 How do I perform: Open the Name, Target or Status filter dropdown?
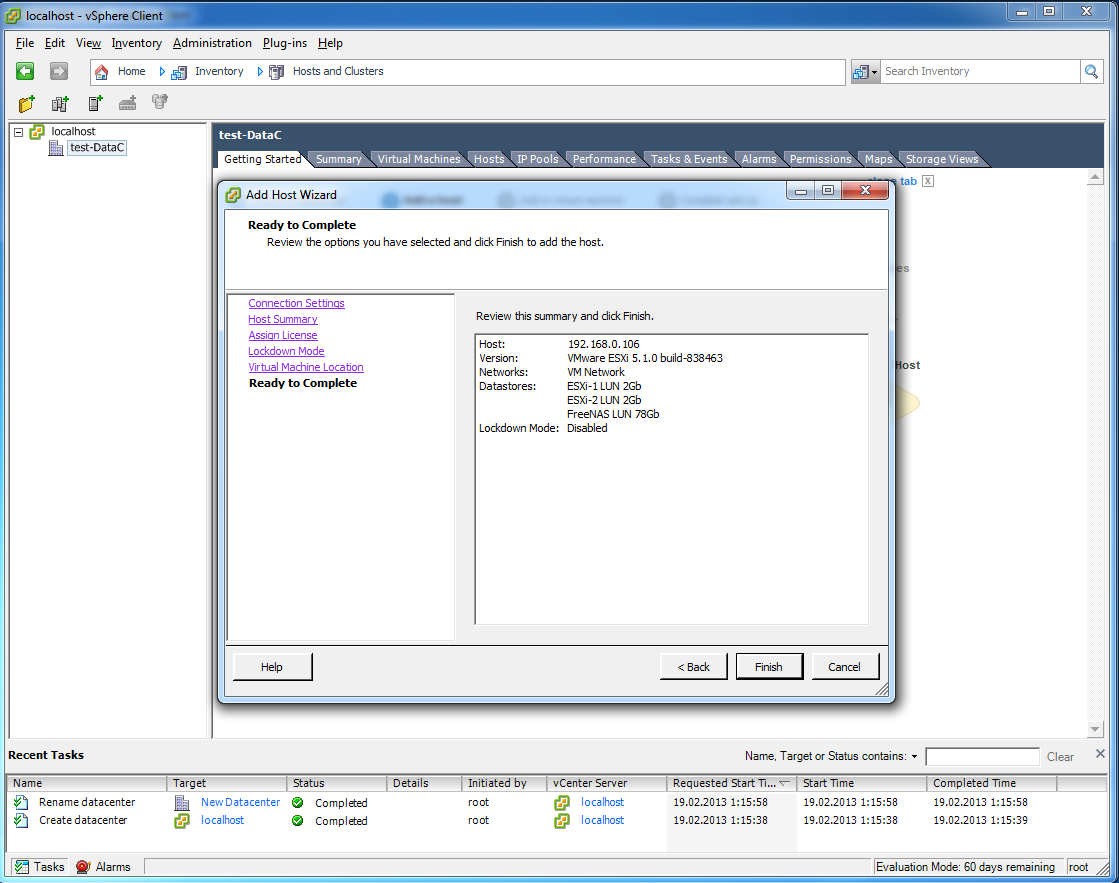click(913, 757)
